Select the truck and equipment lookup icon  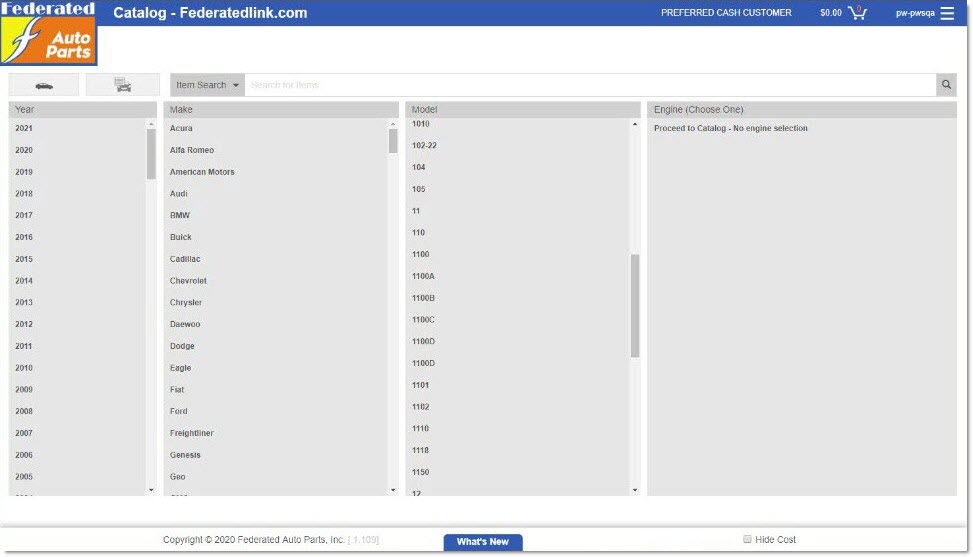coord(122,85)
